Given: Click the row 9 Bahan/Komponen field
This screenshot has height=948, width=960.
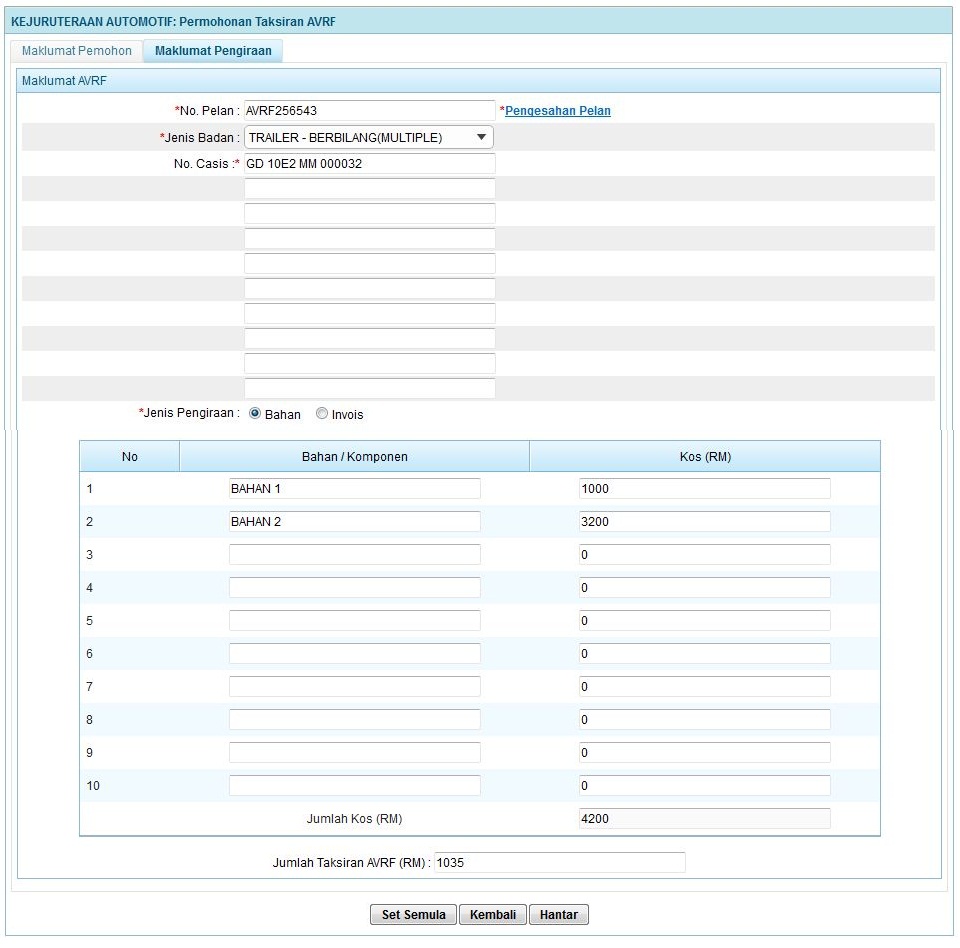Looking at the screenshot, I should [354, 753].
